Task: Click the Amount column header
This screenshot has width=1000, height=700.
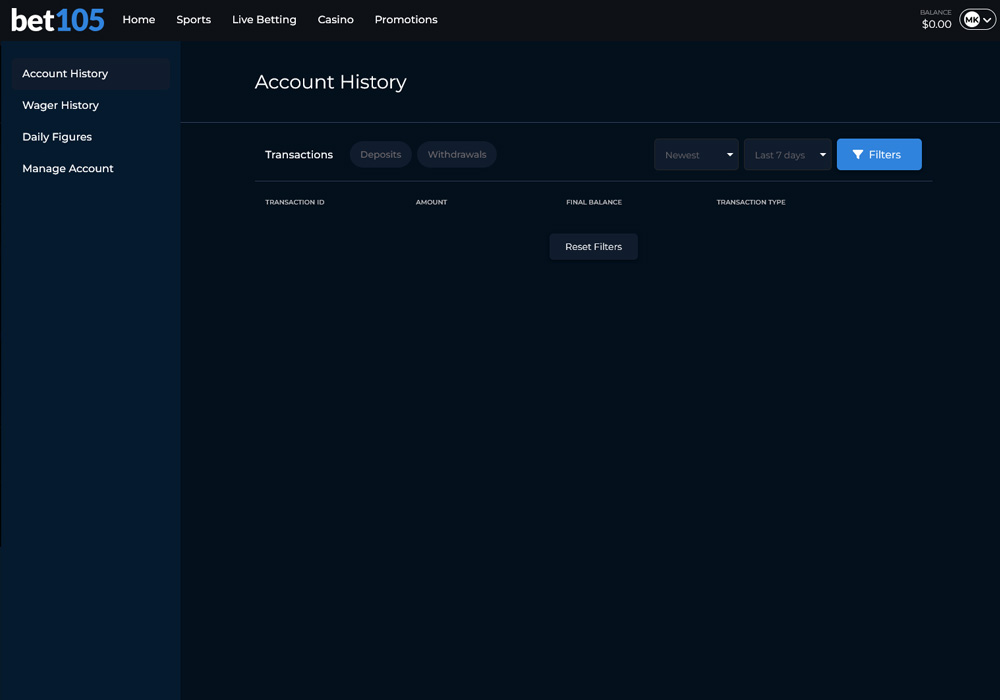Action: 431,202
